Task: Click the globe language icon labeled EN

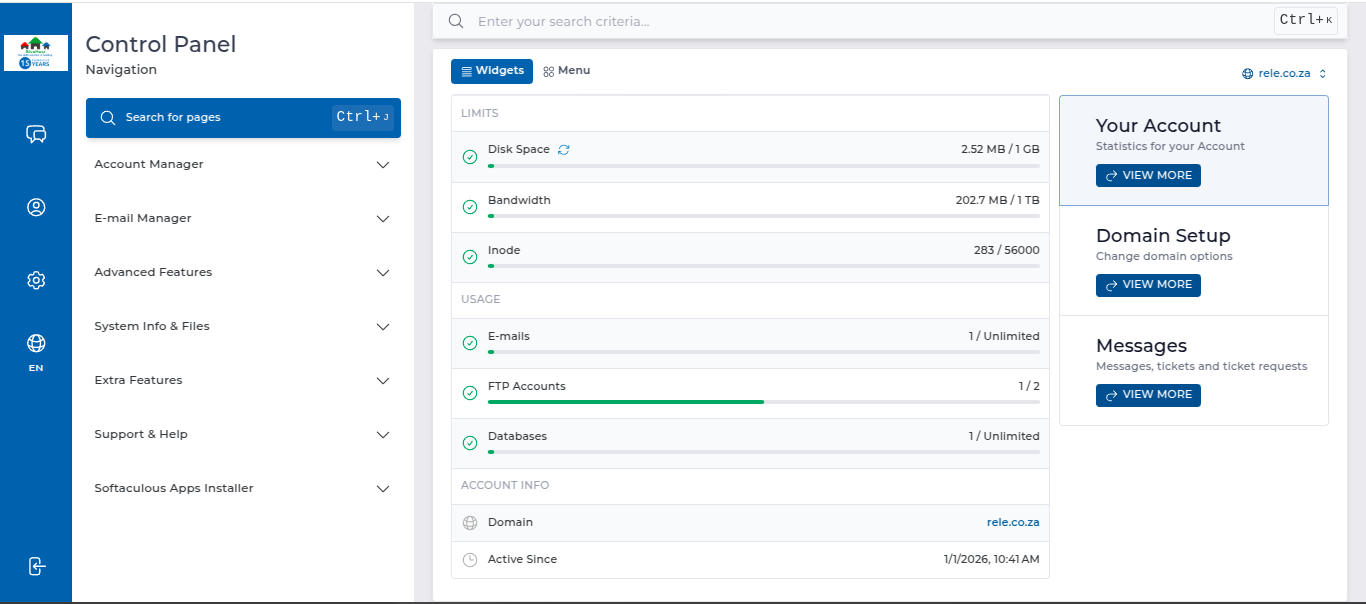Action: (x=36, y=344)
